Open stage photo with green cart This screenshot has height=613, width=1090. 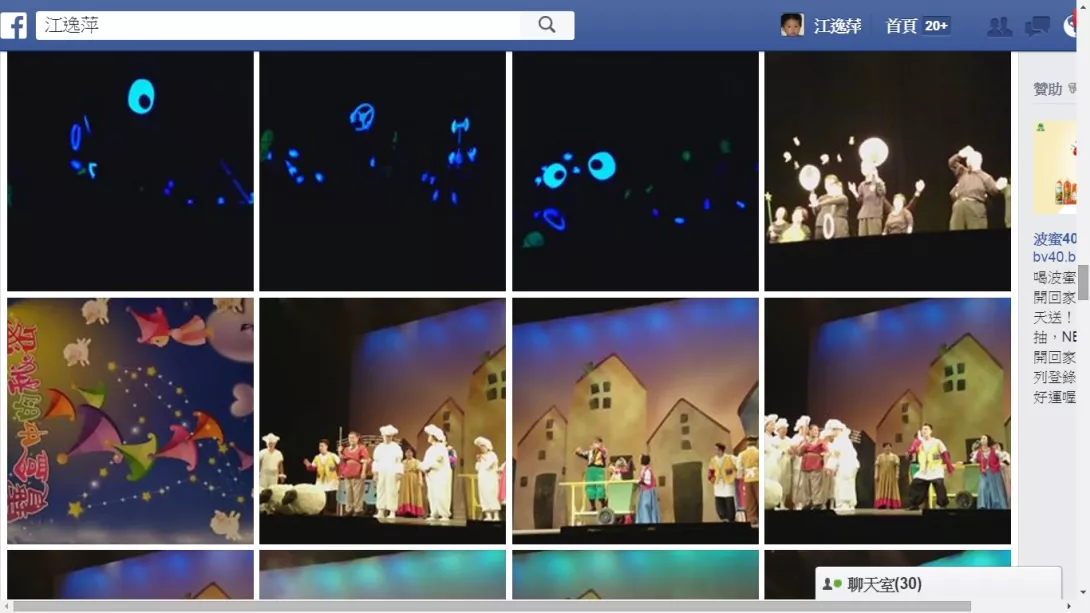coord(635,420)
